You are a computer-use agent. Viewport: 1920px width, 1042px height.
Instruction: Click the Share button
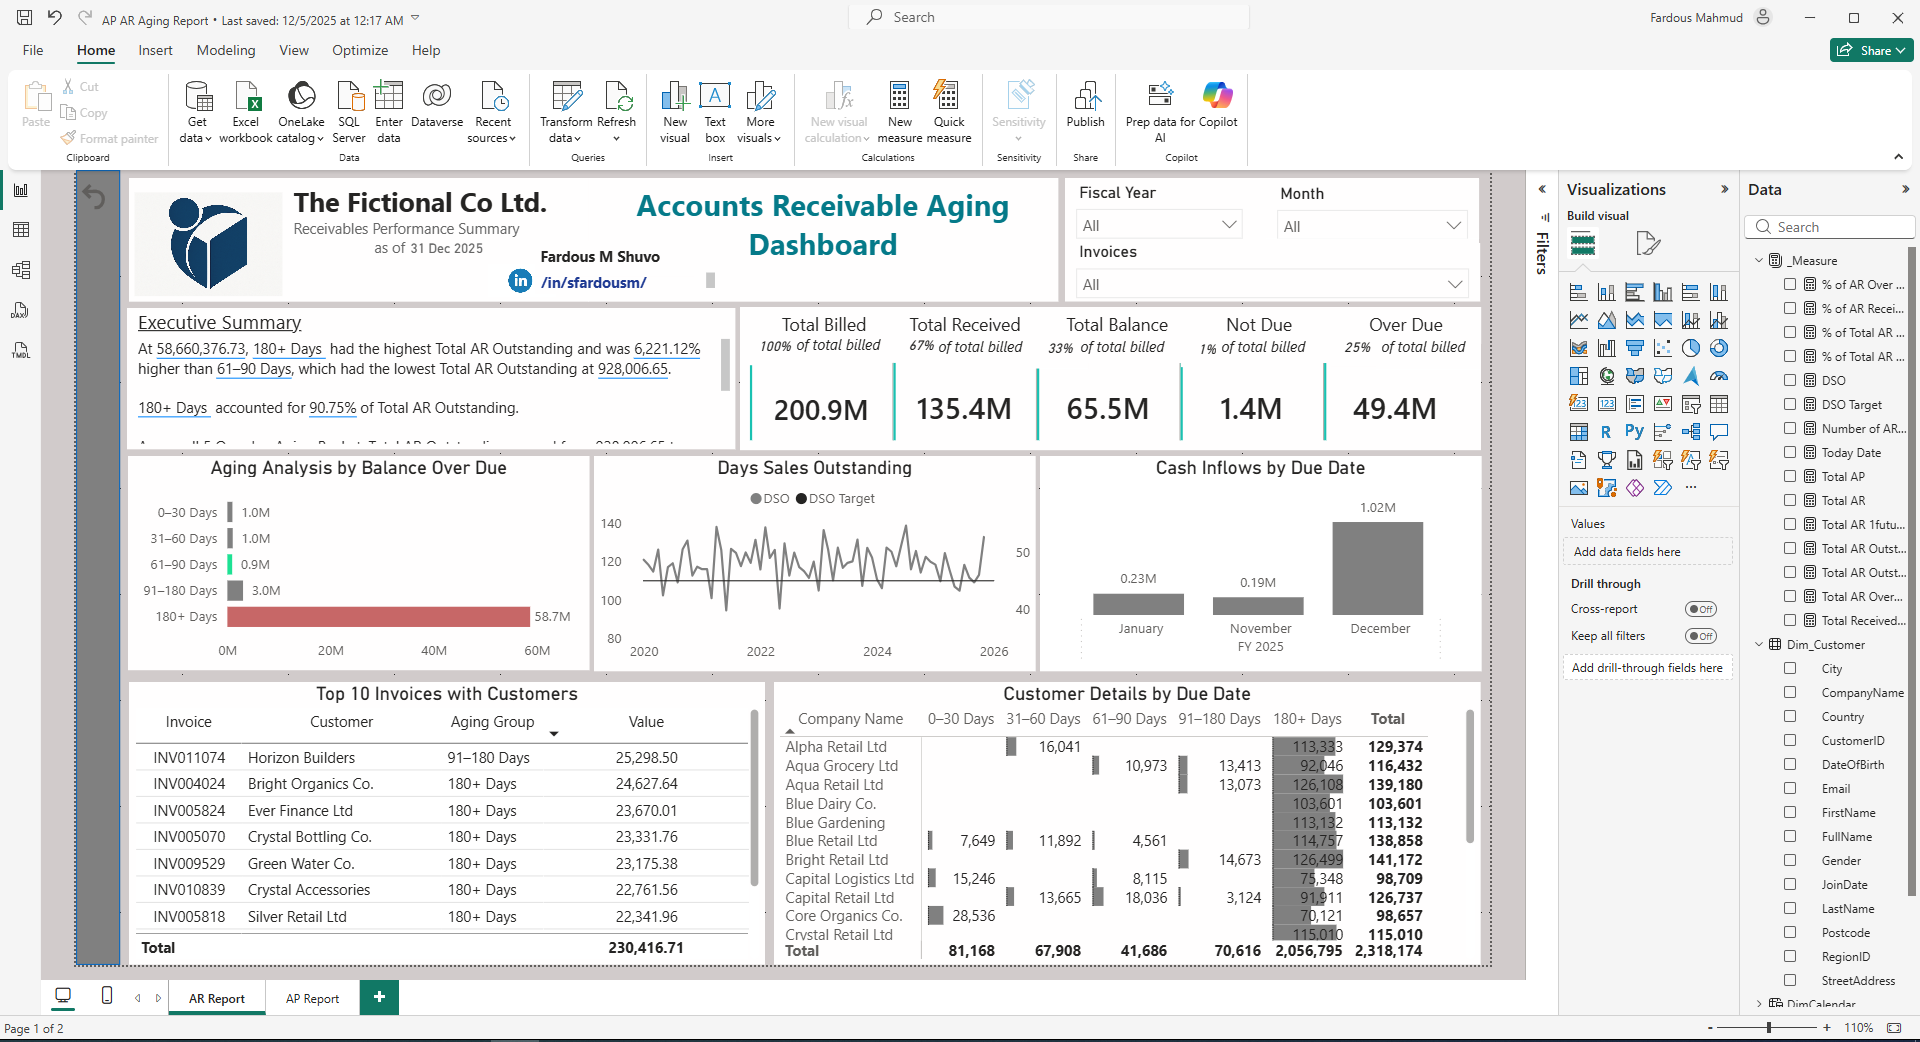pyautogui.click(x=1871, y=50)
